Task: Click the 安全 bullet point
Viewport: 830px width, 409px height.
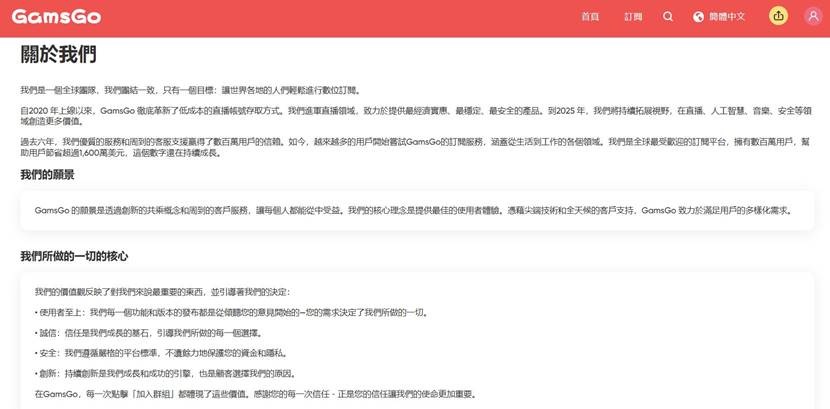Action: [x=161, y=353]
